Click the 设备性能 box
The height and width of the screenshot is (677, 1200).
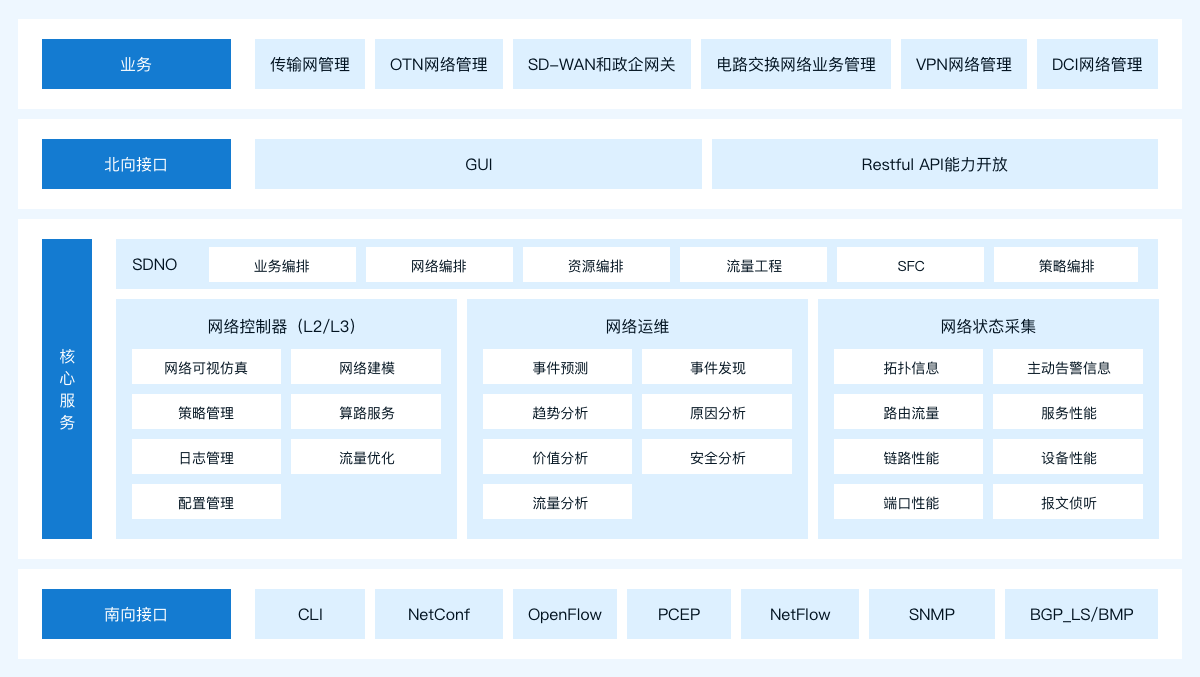(1068, 457)
